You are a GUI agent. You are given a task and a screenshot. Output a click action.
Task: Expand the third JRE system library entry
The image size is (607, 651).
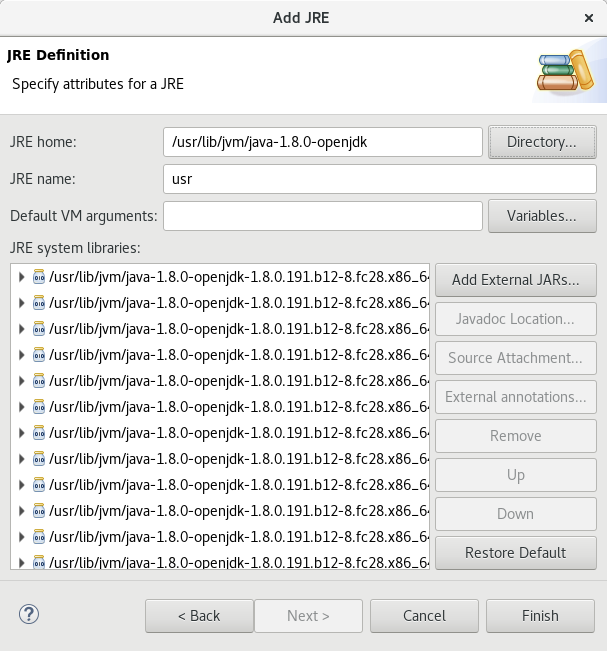pos(22,329)
